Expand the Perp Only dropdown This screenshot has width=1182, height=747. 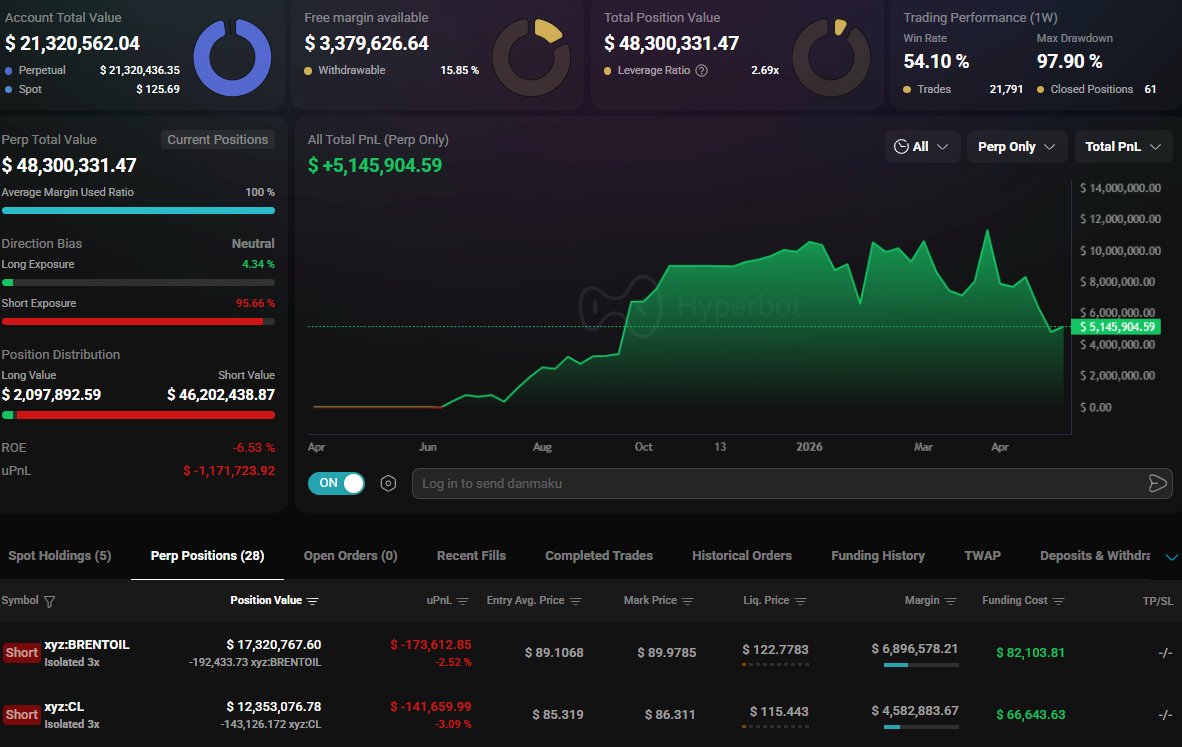pyautogui.click(x=1016, y=147)
